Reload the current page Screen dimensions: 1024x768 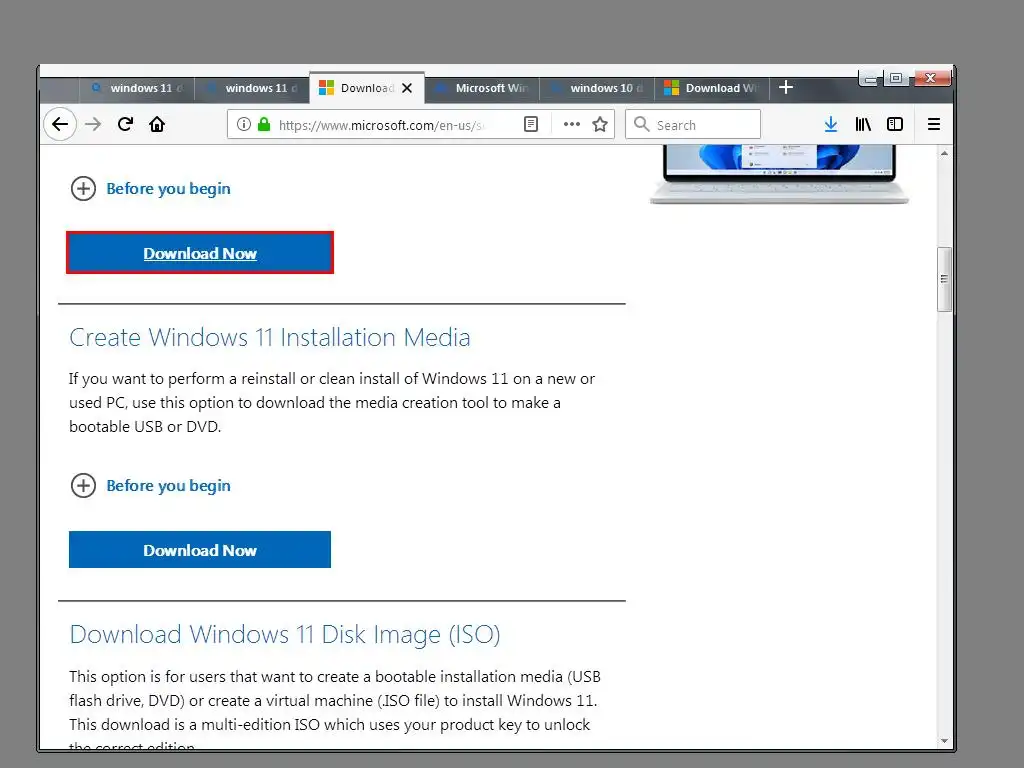click(125, 124)
